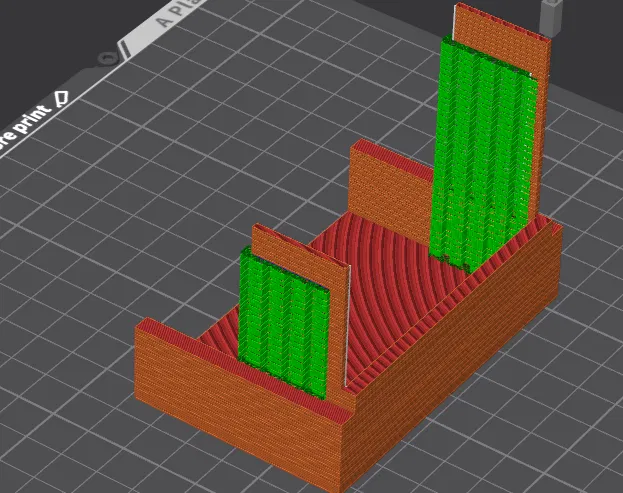Click the small icon beside the "re print" label
This screenshot has height=493, width=623.
(62, 98)
